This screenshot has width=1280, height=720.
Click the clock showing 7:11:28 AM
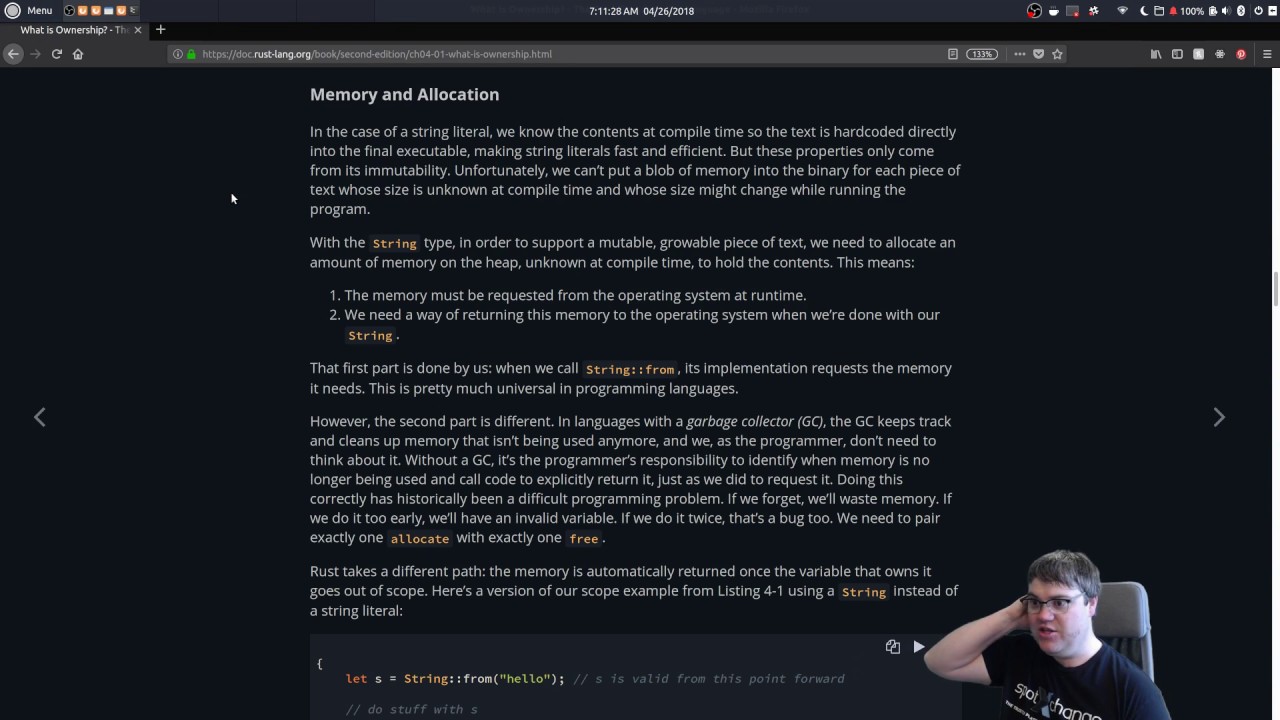(641, 11)
